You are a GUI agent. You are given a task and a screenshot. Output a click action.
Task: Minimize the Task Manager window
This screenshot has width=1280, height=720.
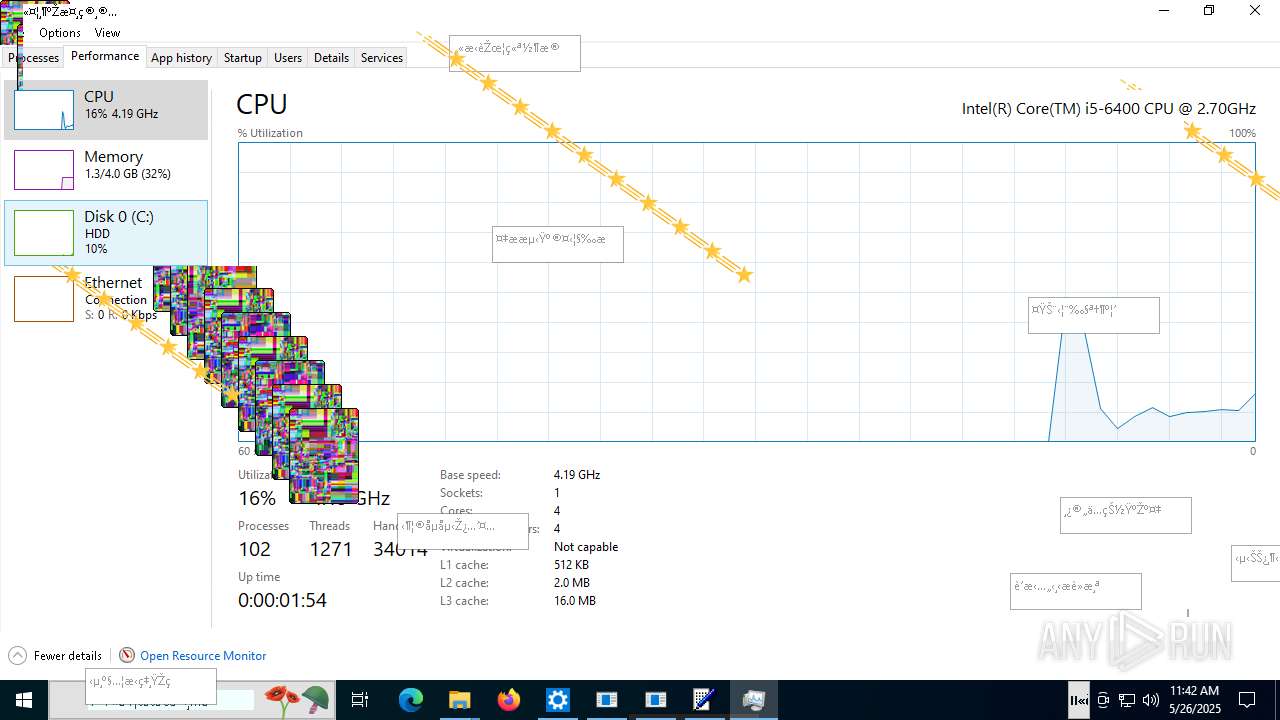pyautogui.click(x=1164, y=11)
